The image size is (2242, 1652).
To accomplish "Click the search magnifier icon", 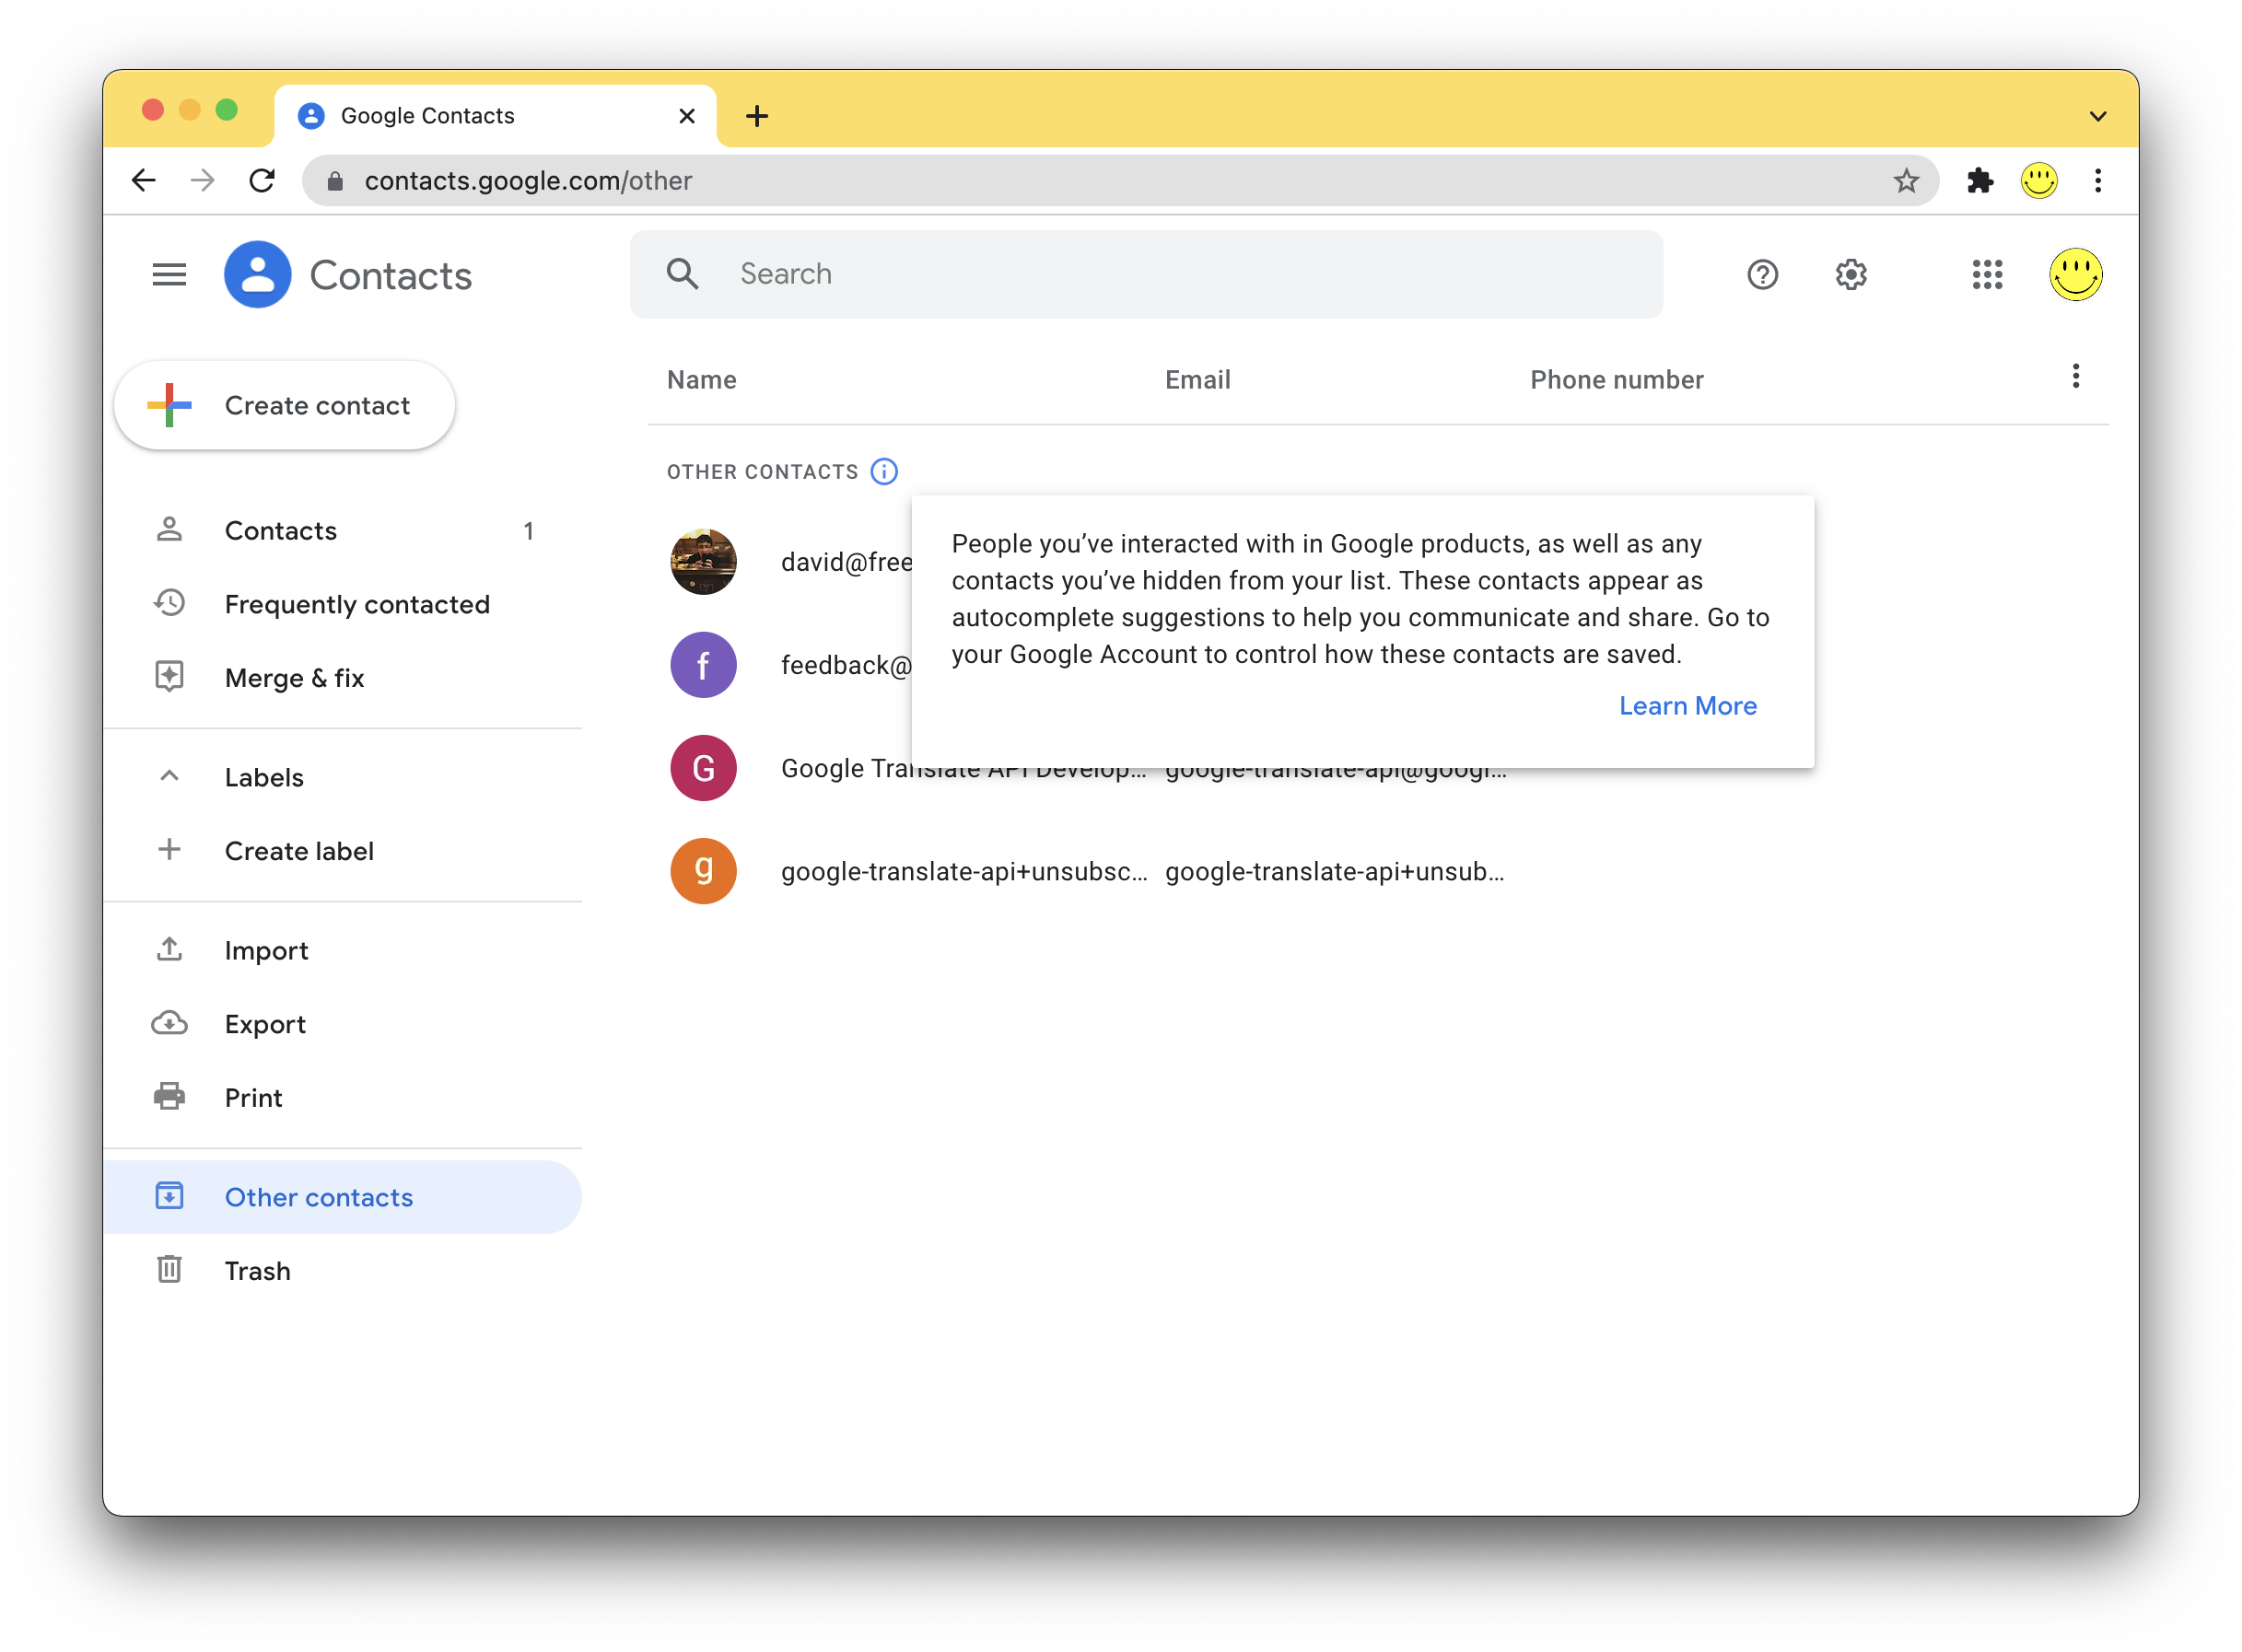I will tap(682, 273).
